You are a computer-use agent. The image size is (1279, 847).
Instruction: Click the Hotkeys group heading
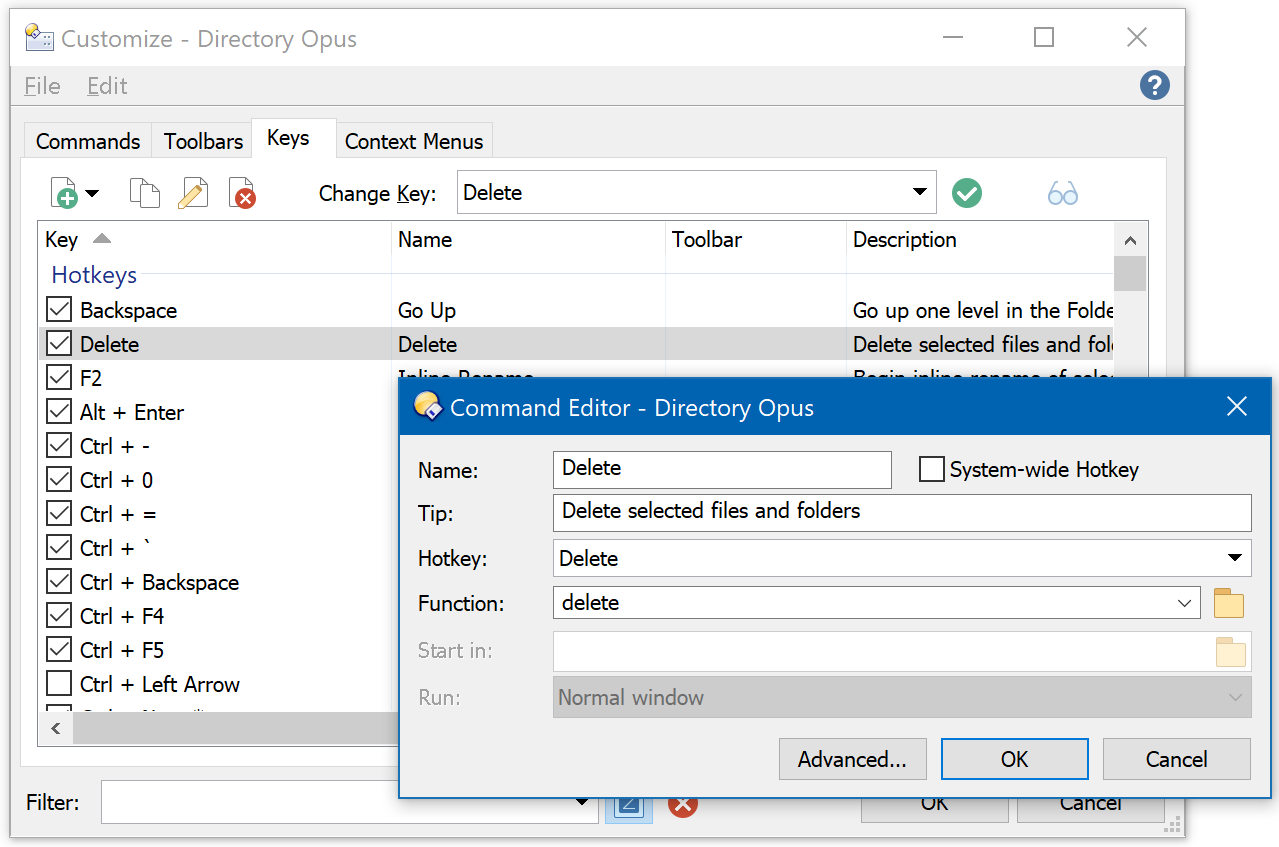(94, 275)
